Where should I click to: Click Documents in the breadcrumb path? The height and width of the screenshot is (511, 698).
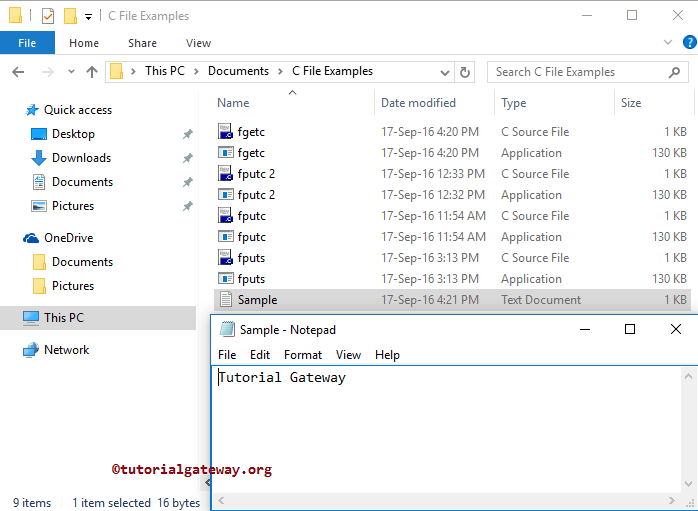(239, 71)
